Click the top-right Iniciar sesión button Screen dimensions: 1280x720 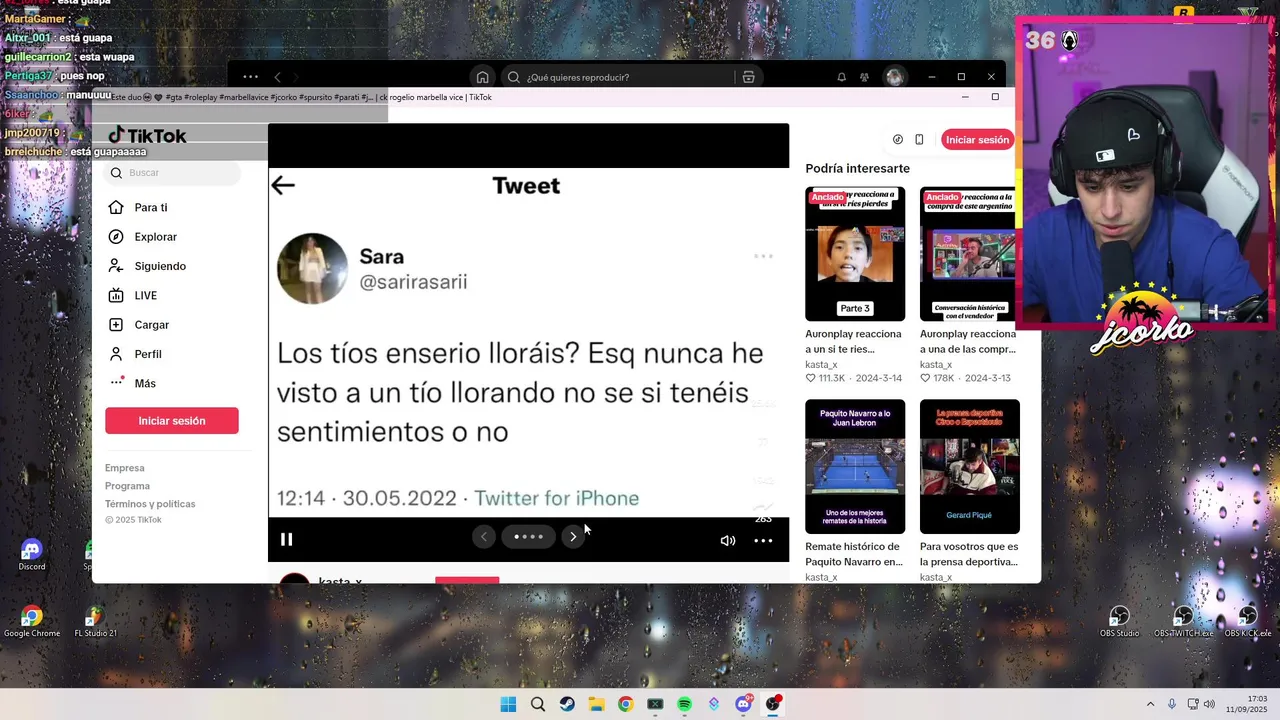tap(977, 140)
